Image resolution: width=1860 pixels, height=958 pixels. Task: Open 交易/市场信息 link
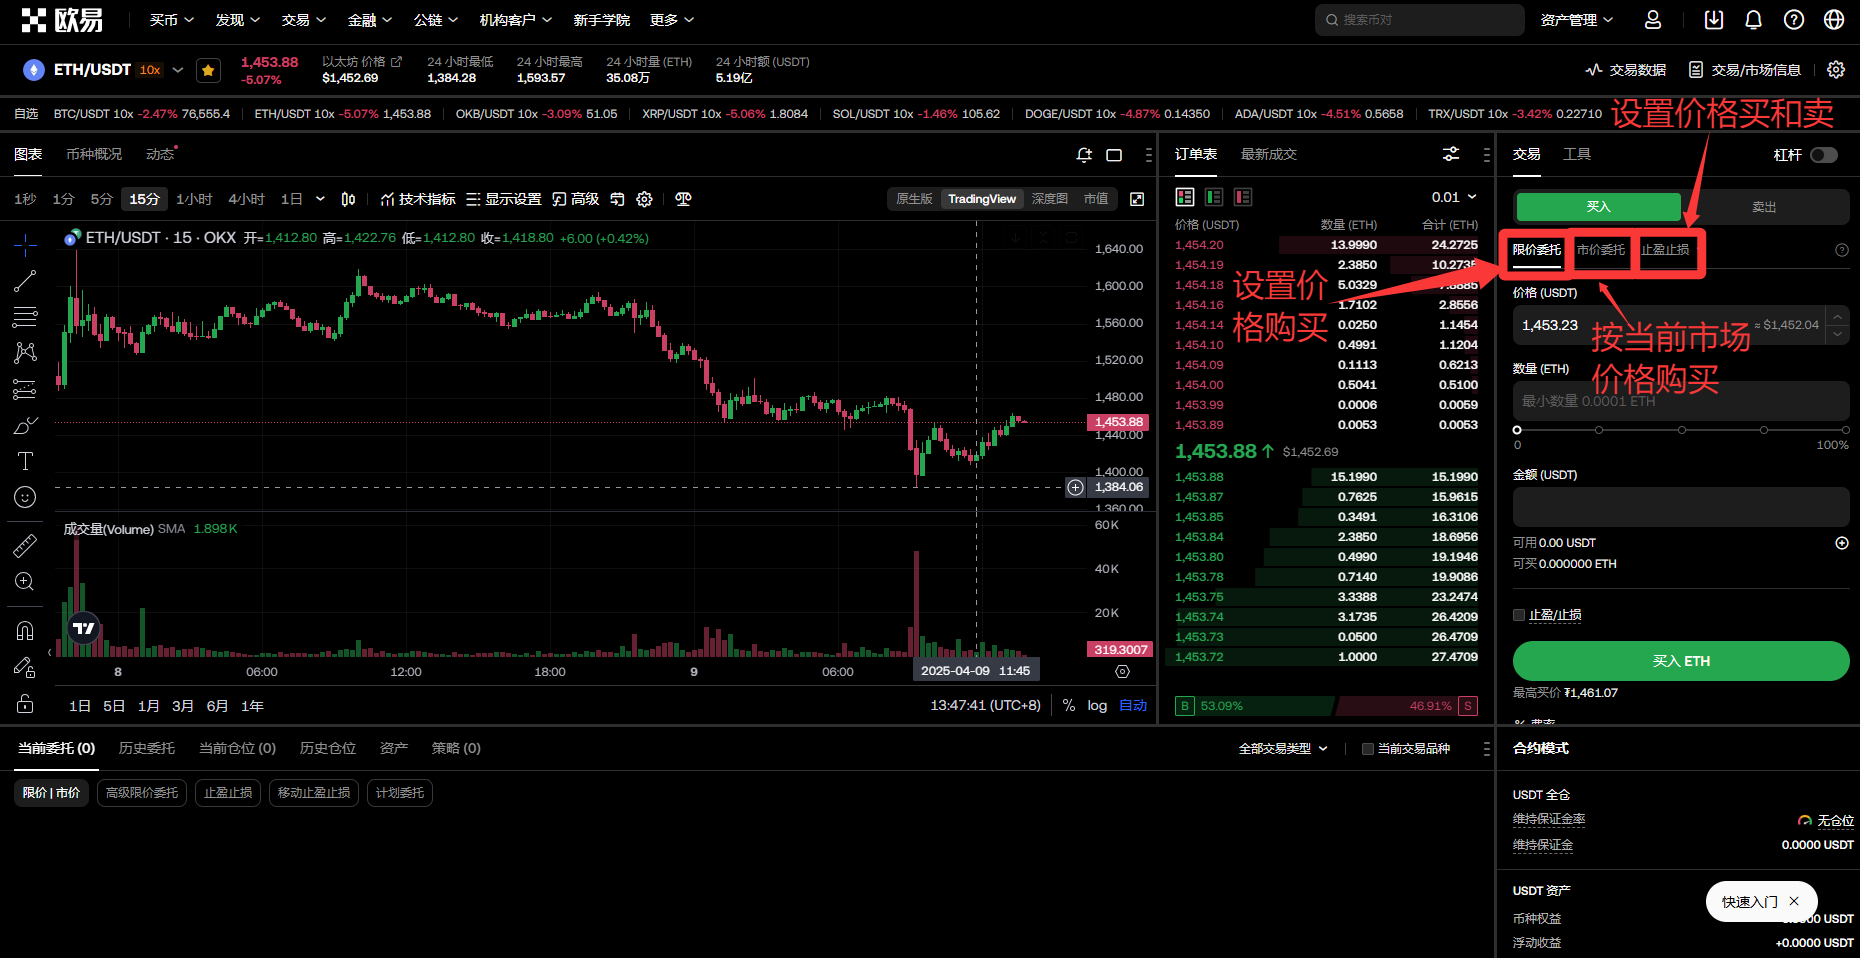(1745, 70)
